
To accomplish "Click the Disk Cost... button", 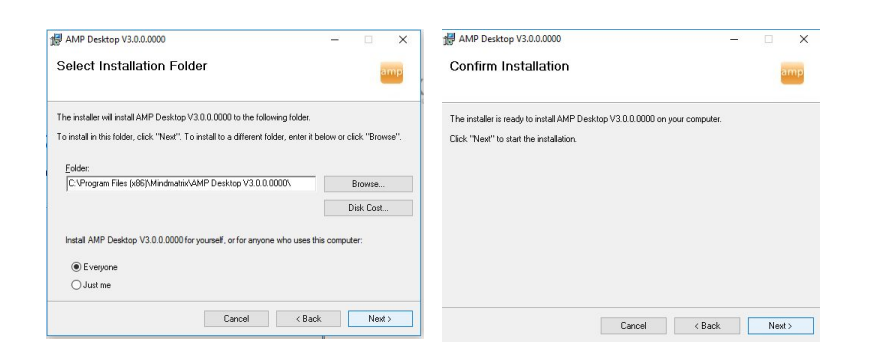I will pos(368,208).
